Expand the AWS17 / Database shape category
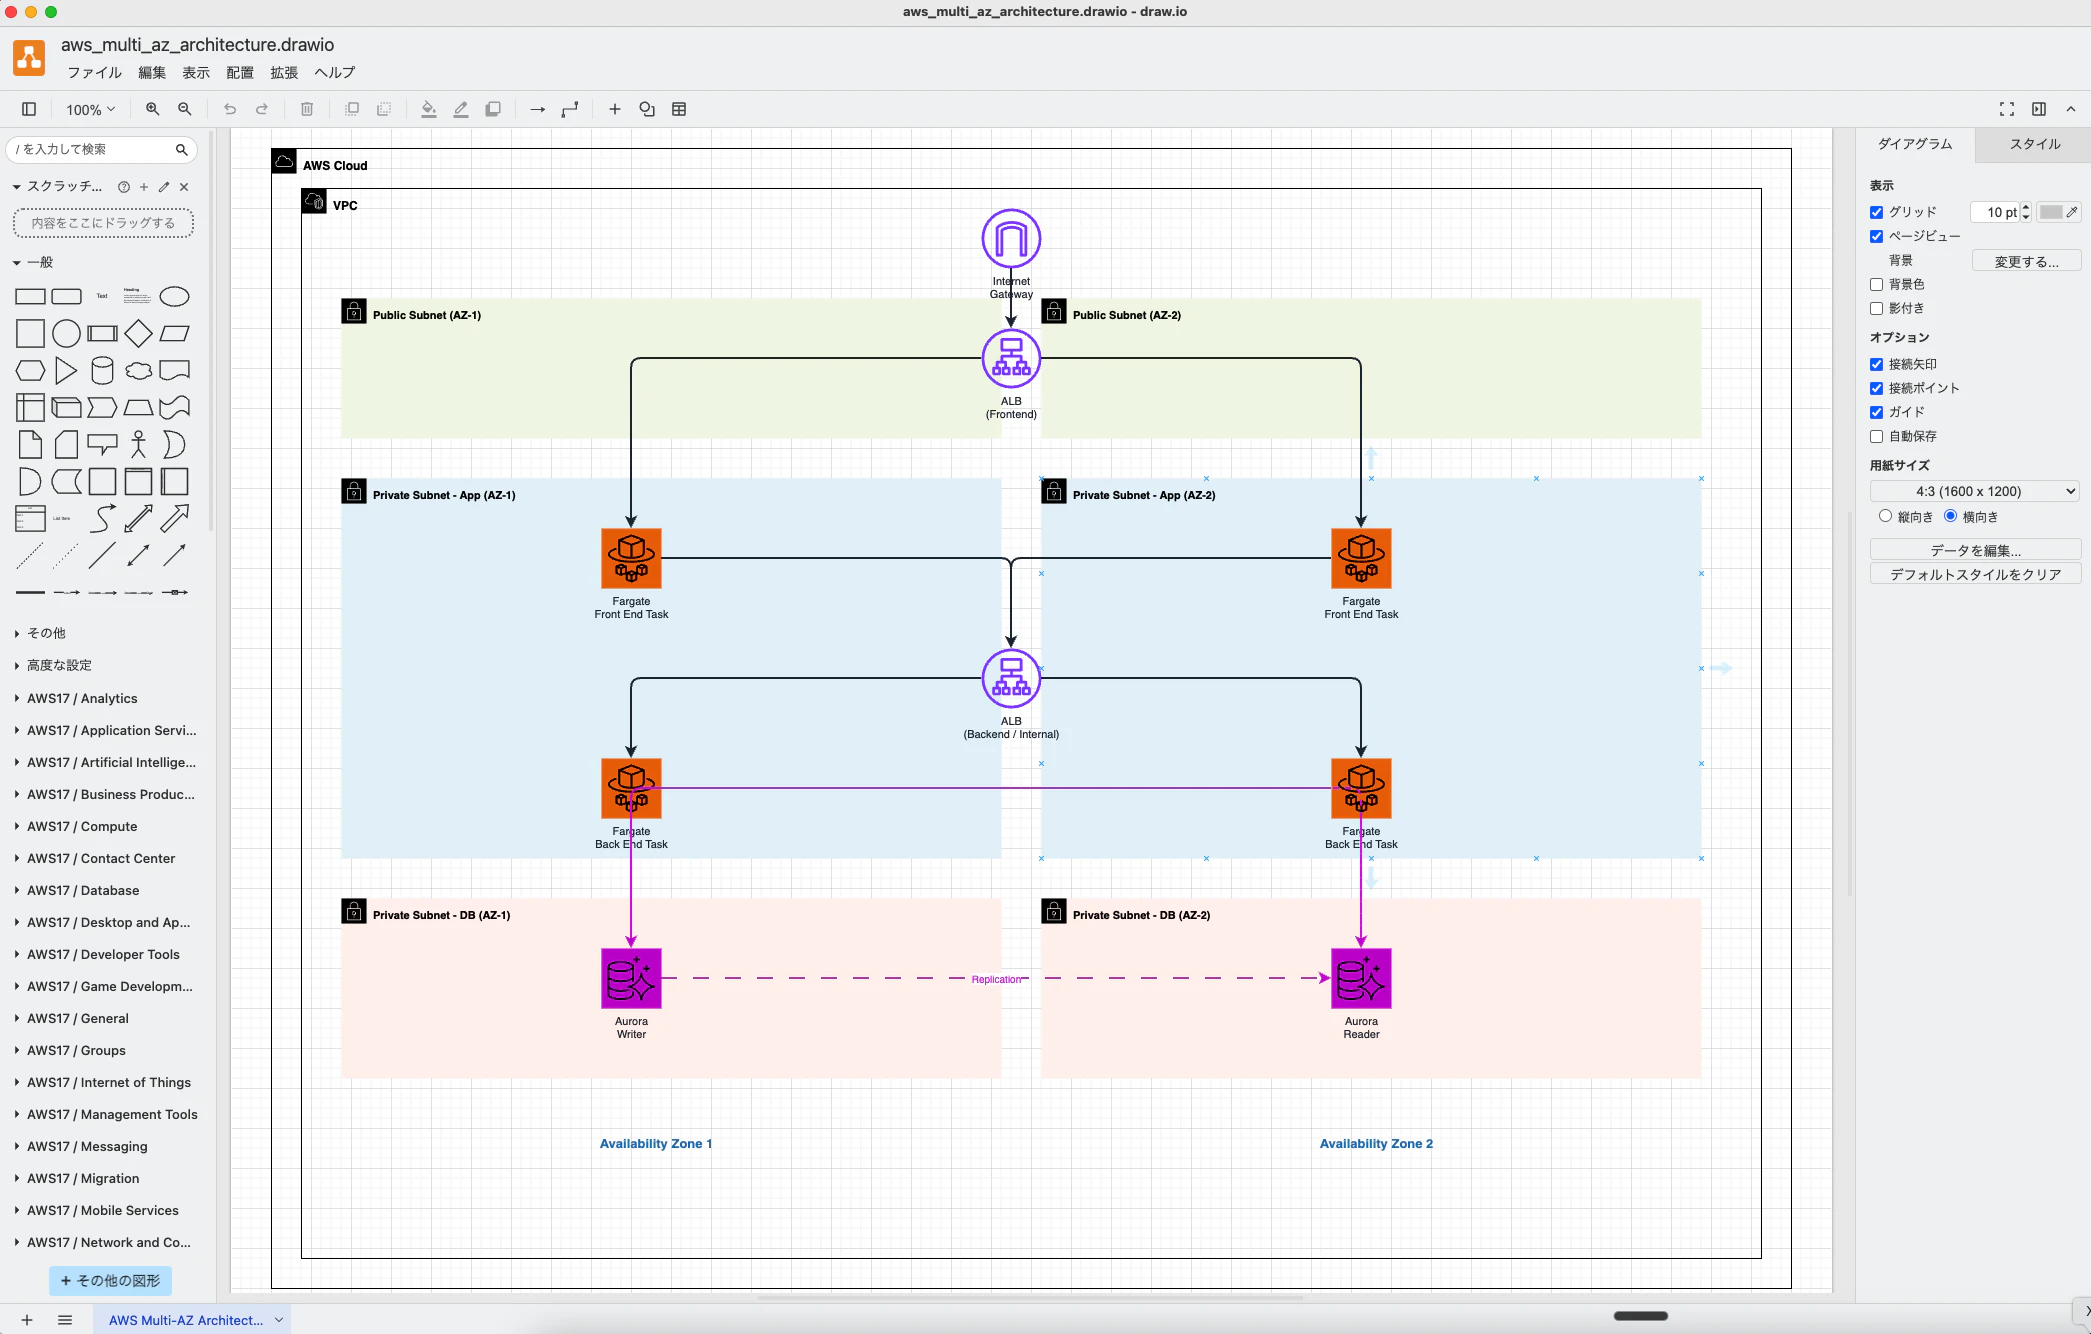Viewport: 2091px width, 1334px height. (x=83, y=890)
